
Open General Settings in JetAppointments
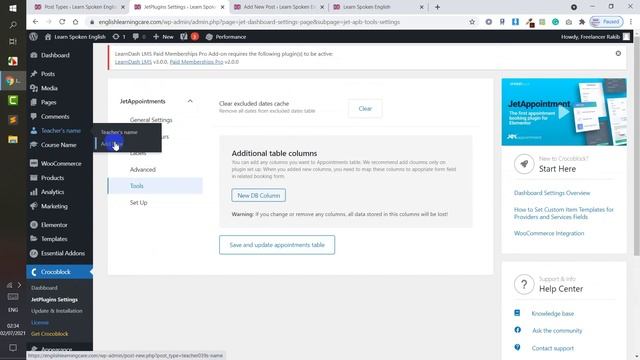click(151, 120)
